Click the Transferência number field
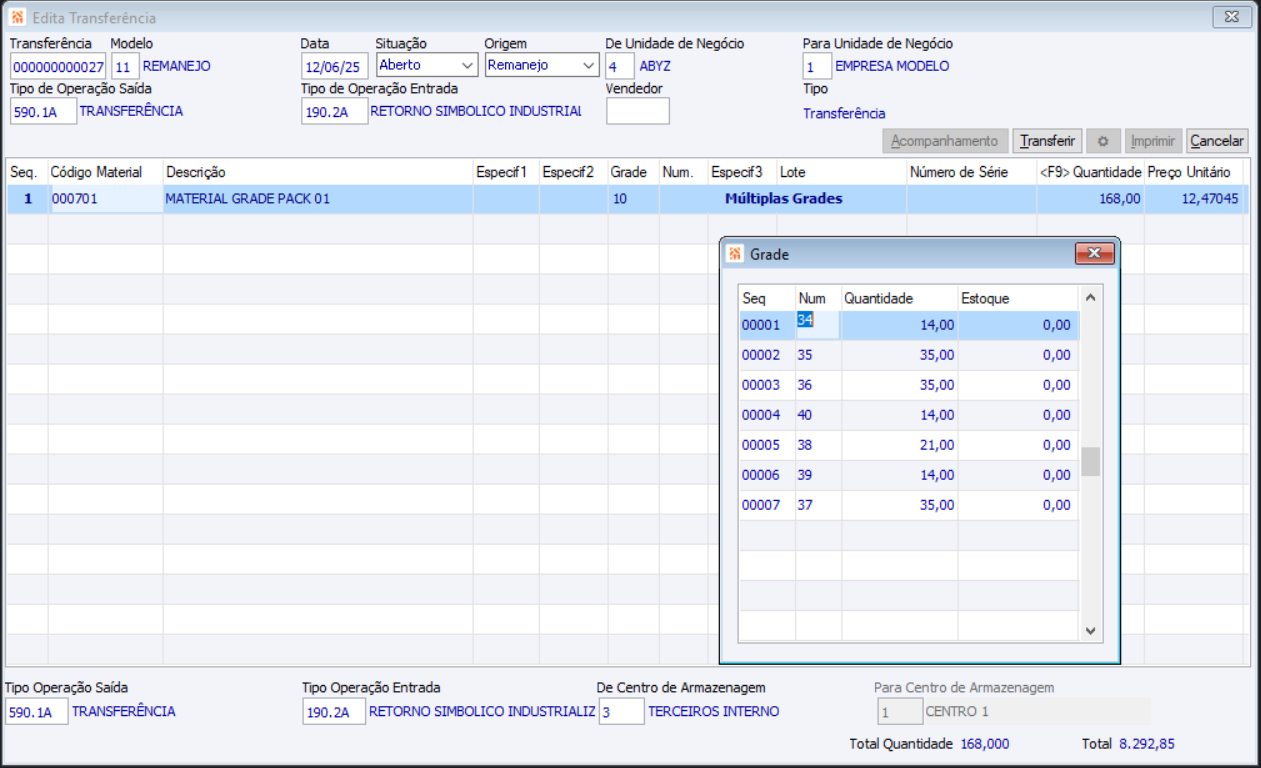The image size is (1261, 768). [58, 67]
